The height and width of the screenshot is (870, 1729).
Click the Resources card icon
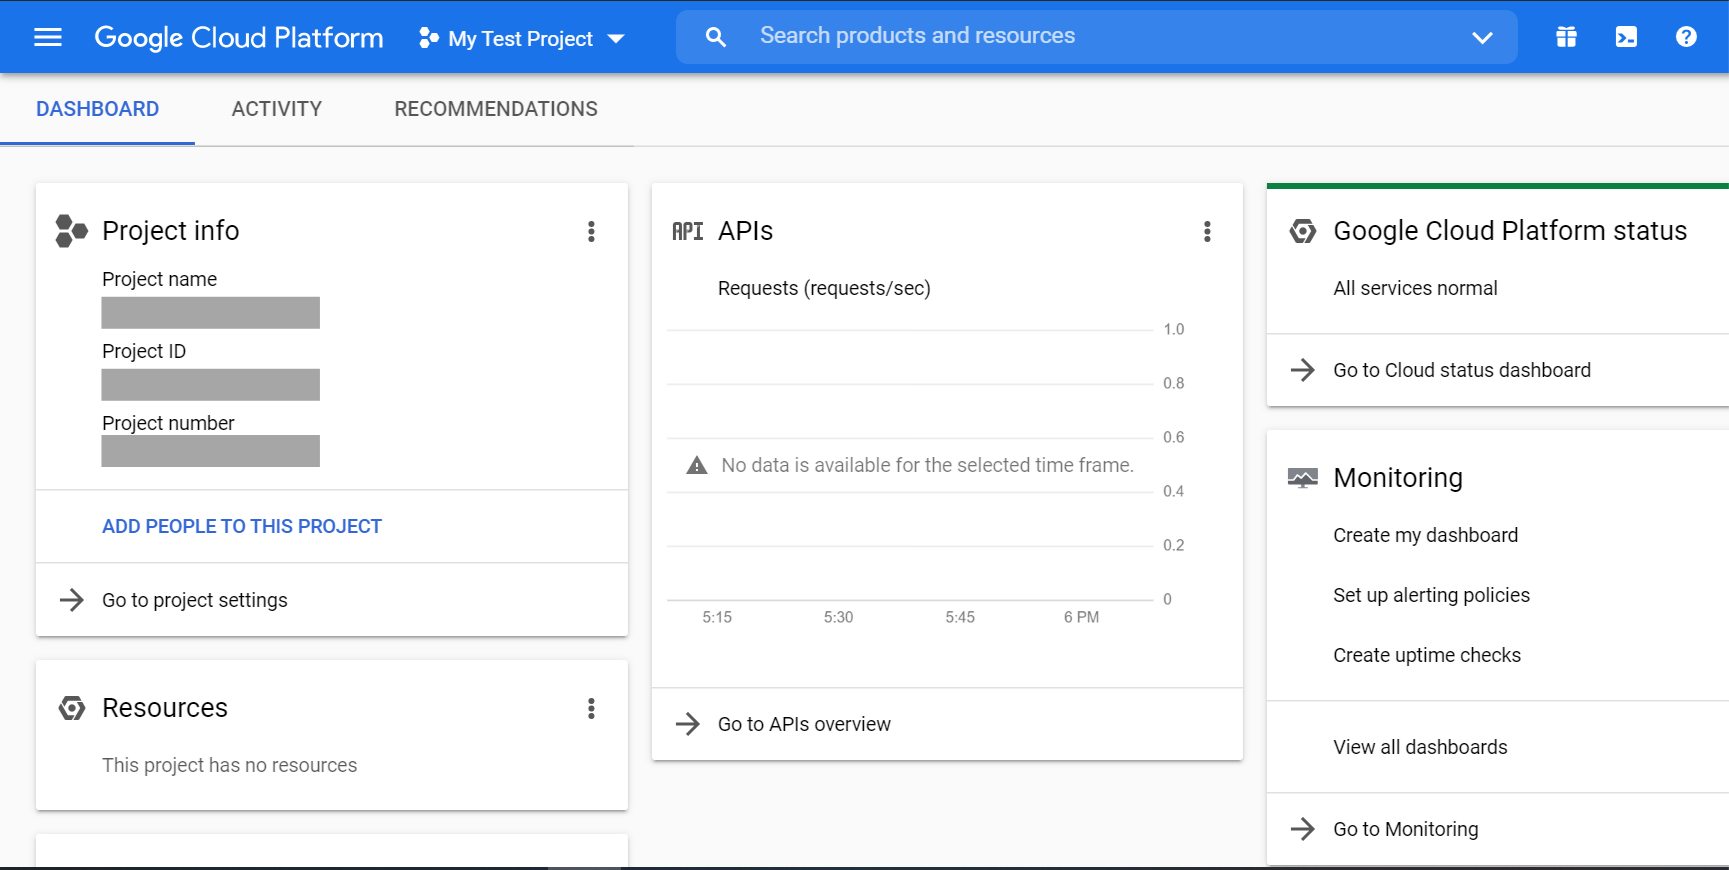click(72, 708)
